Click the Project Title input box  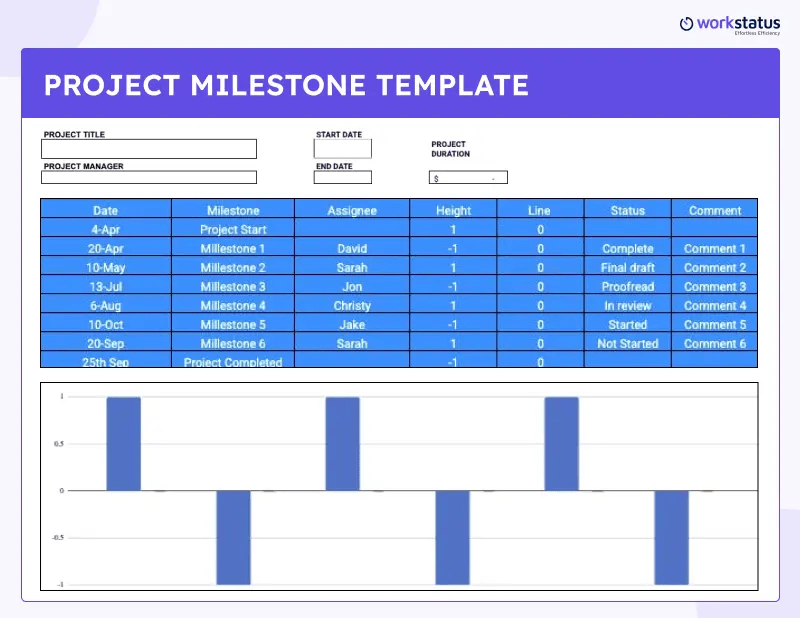click(149, 149)
